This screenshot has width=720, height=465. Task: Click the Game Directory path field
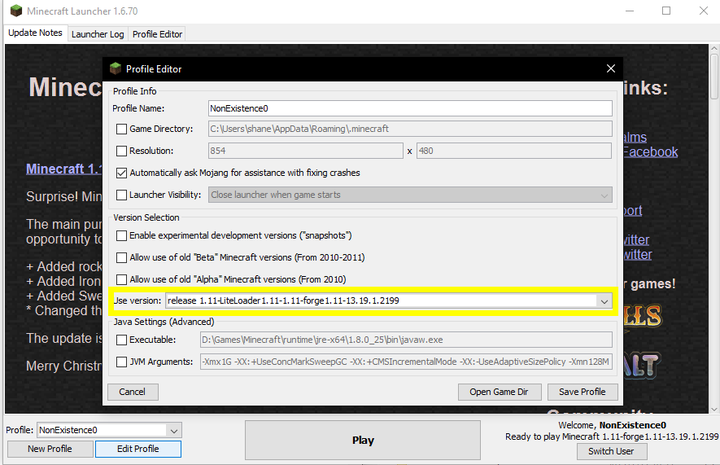(x=410, y=129)
